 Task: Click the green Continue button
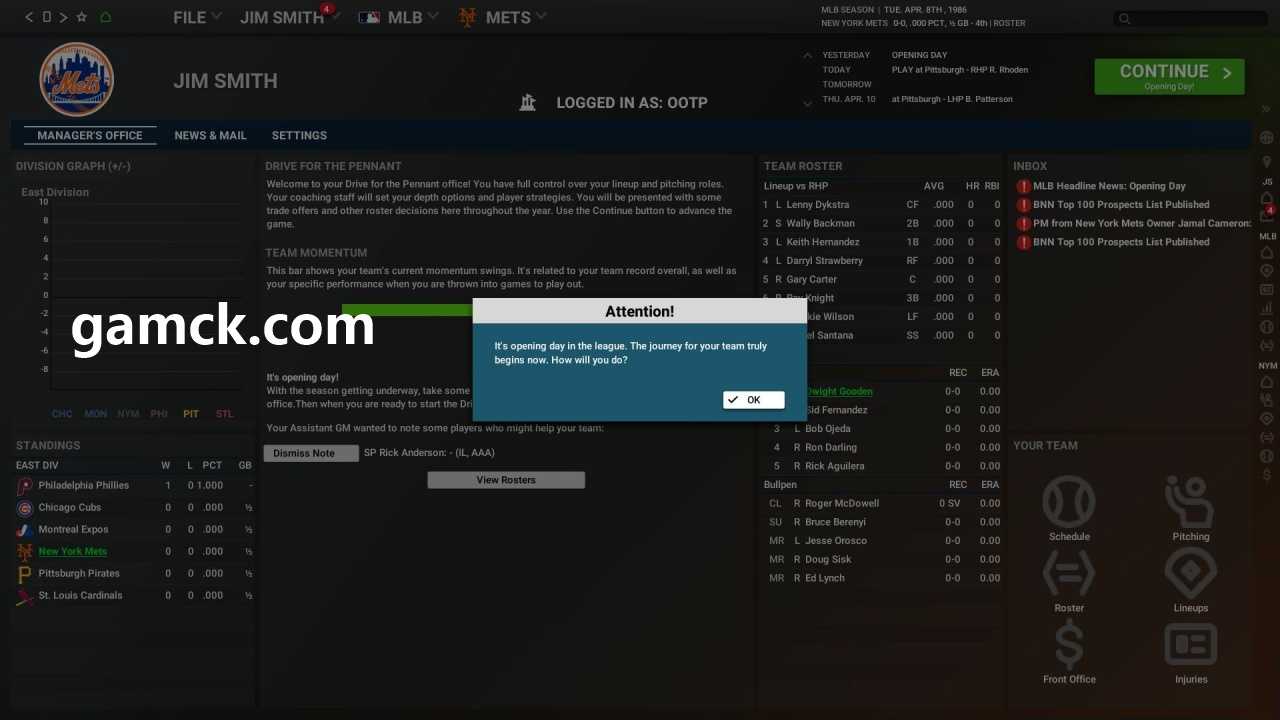[1169, 76]
